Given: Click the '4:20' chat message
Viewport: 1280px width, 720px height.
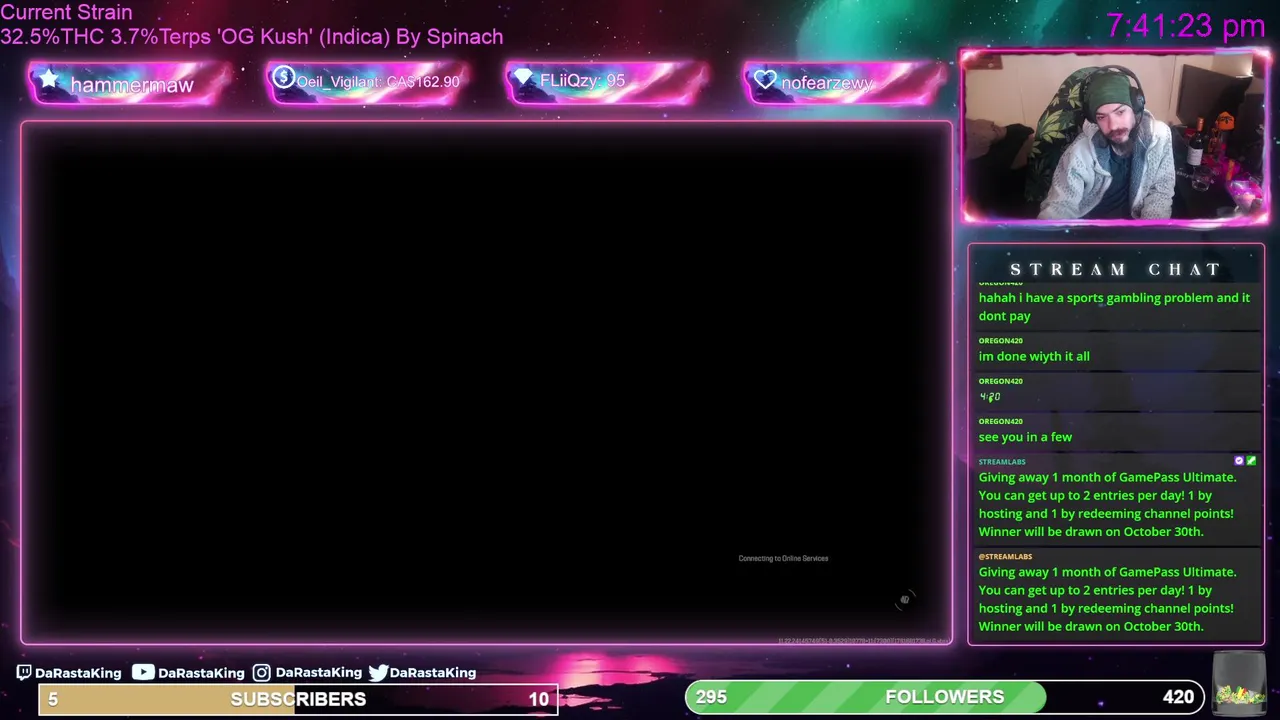Looking at the screenshot, I should [989, 397].
